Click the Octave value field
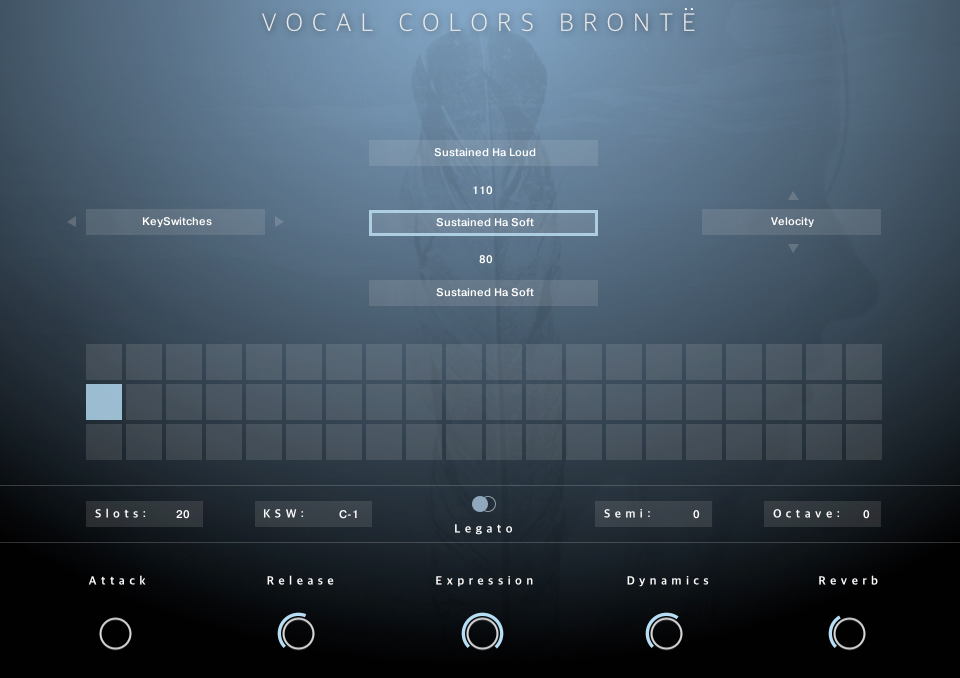 [866, 514]
